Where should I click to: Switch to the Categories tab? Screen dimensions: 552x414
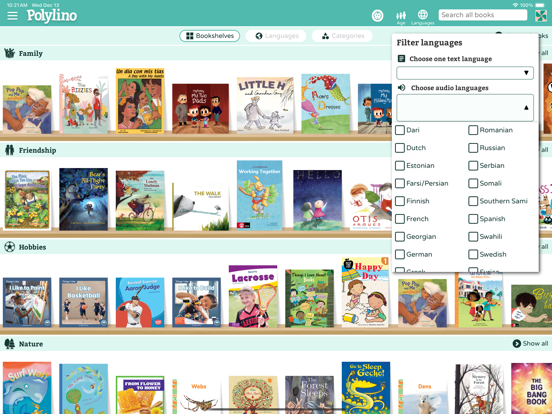click(x=342, y=36)
